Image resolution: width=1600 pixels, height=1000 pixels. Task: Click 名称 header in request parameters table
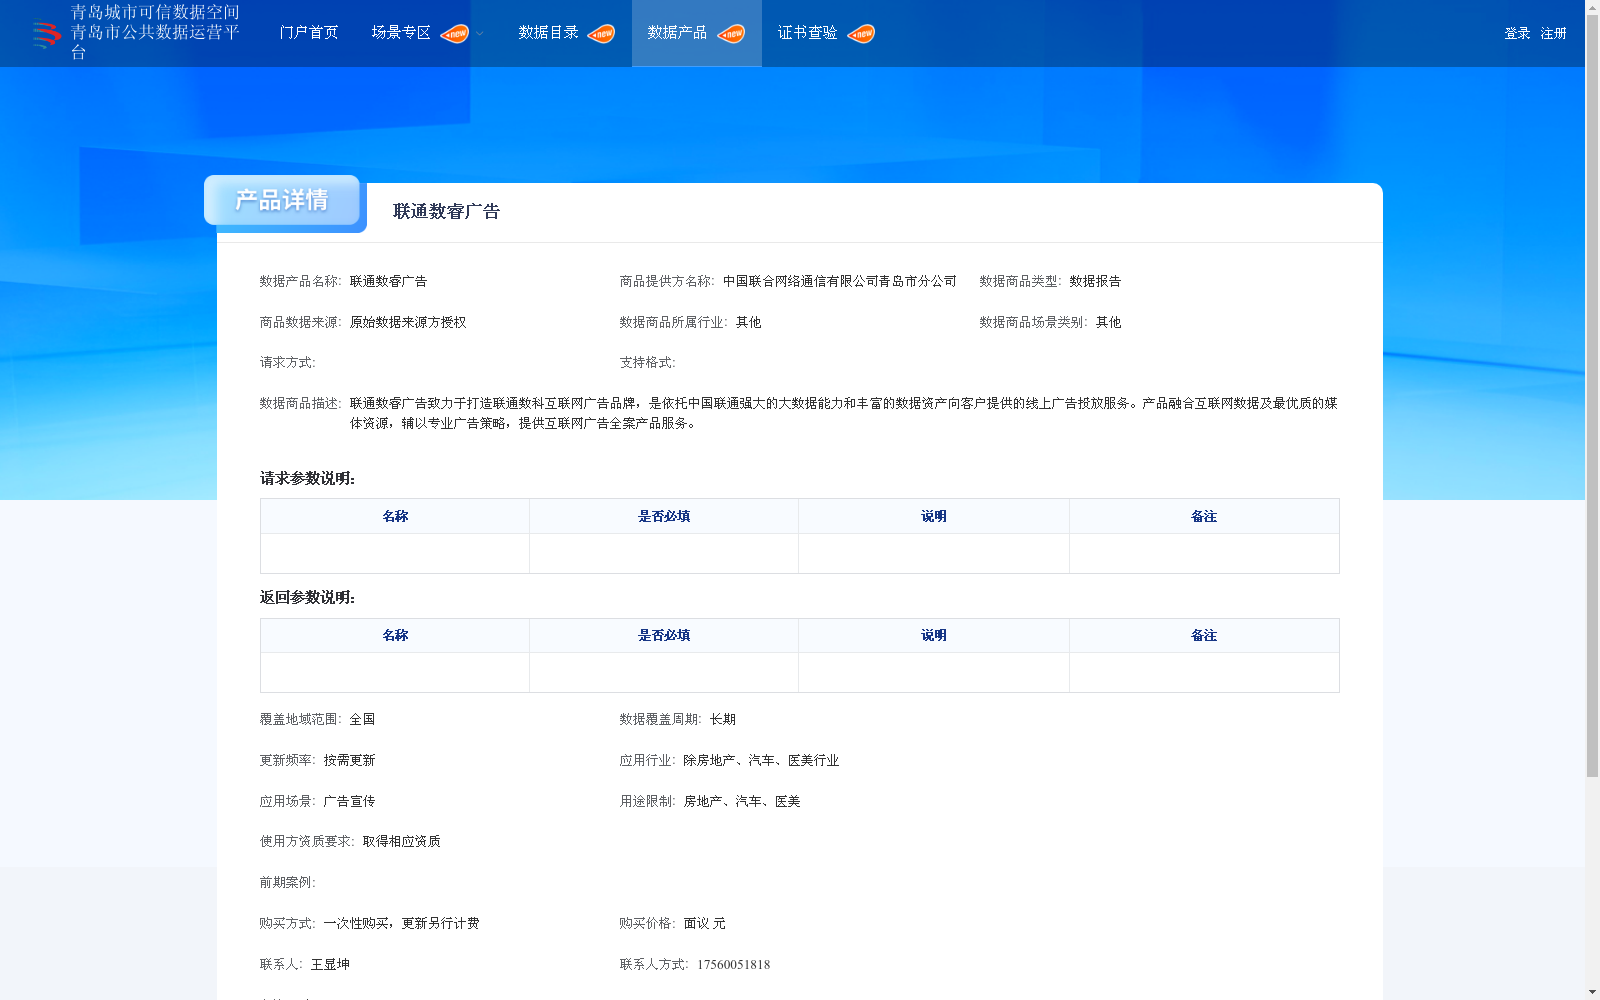(x=395, y=517)
